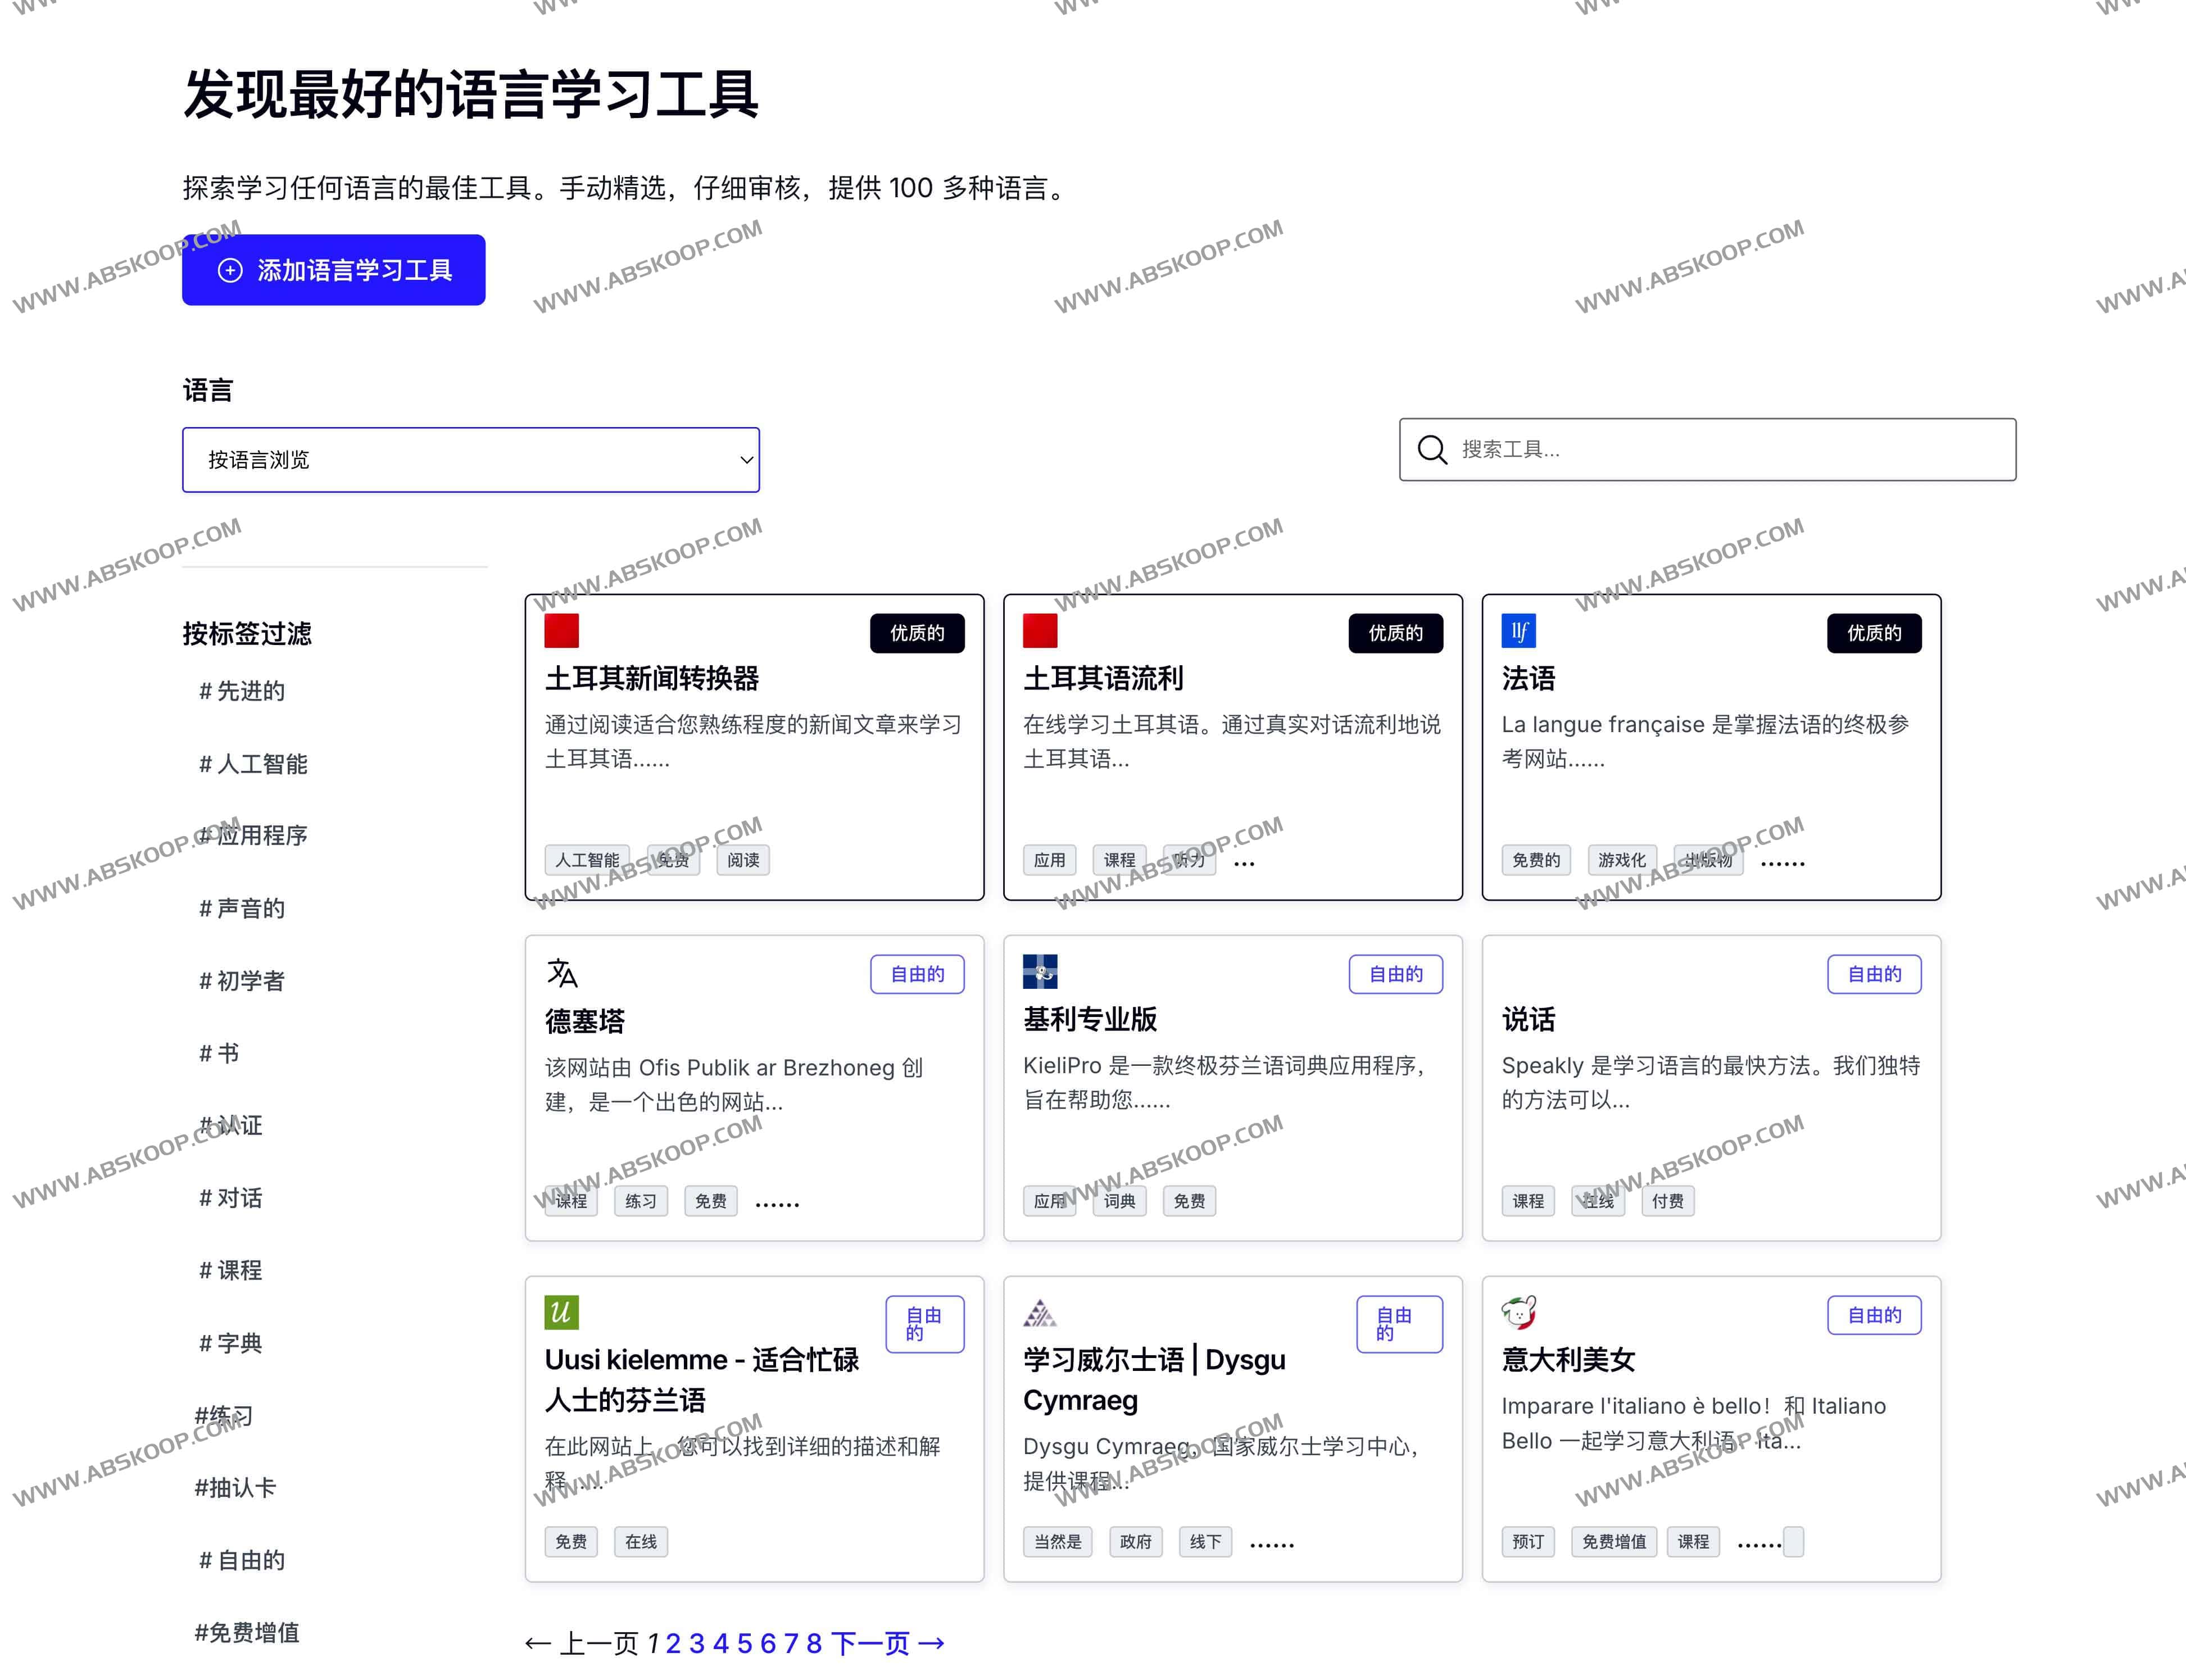
Task: Click 政府 tag on 学习威尔士语 card
Action: 1135,1542
